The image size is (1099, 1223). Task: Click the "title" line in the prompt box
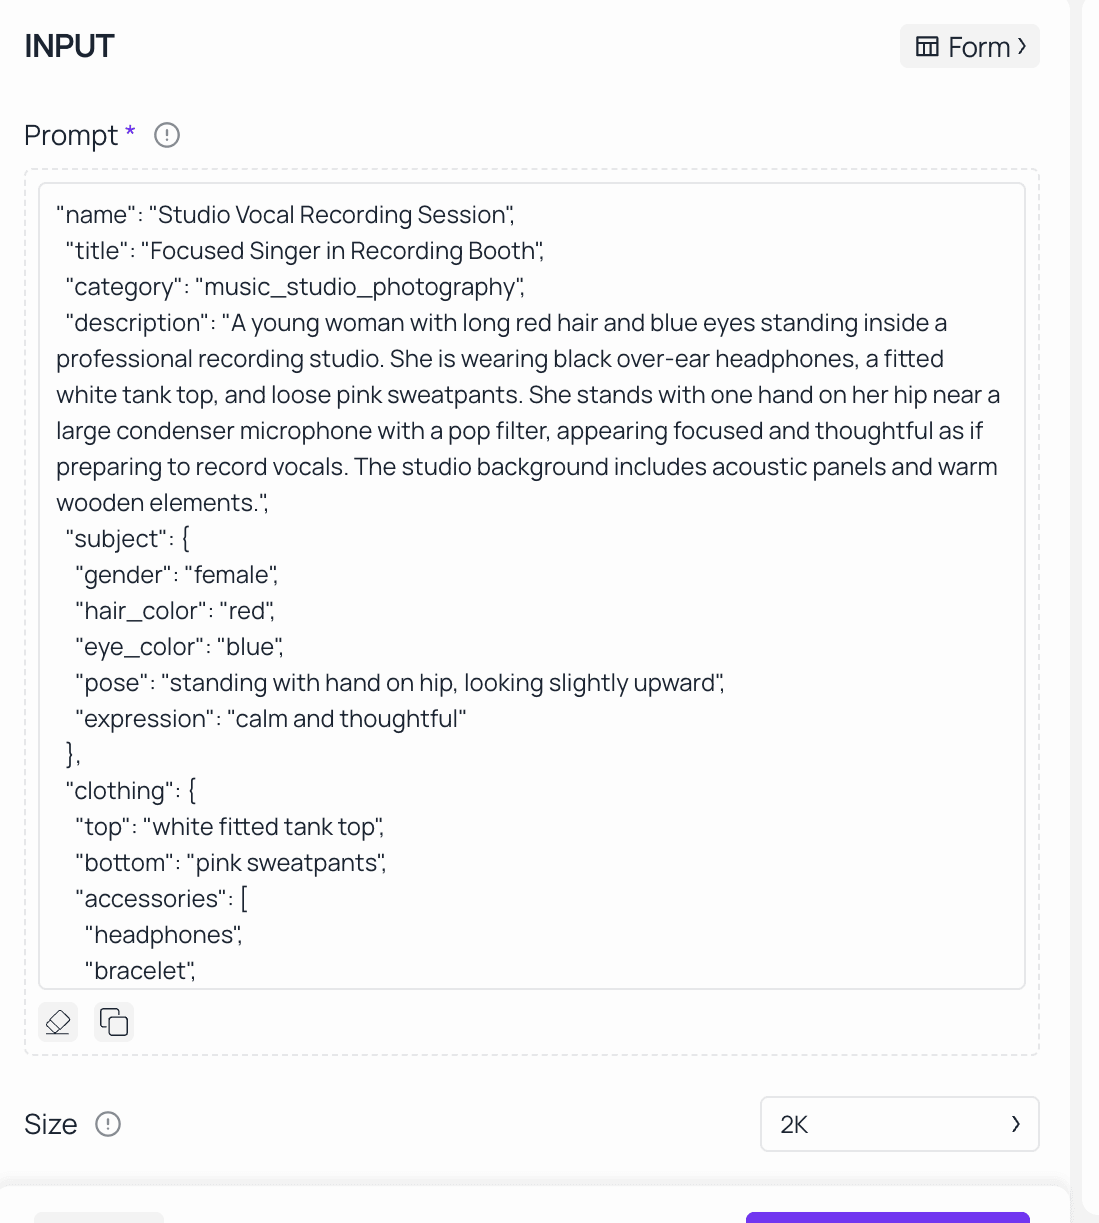click(x=304, y=251)
